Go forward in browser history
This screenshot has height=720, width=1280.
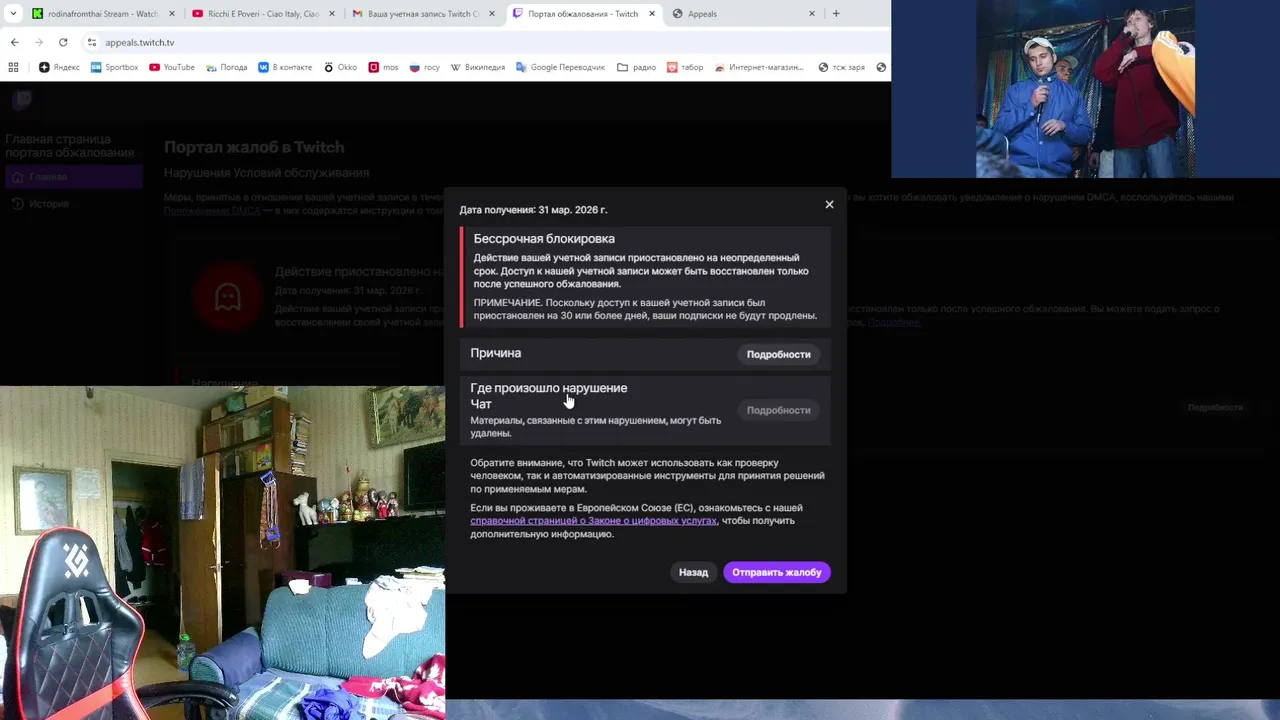pos(38,42)
